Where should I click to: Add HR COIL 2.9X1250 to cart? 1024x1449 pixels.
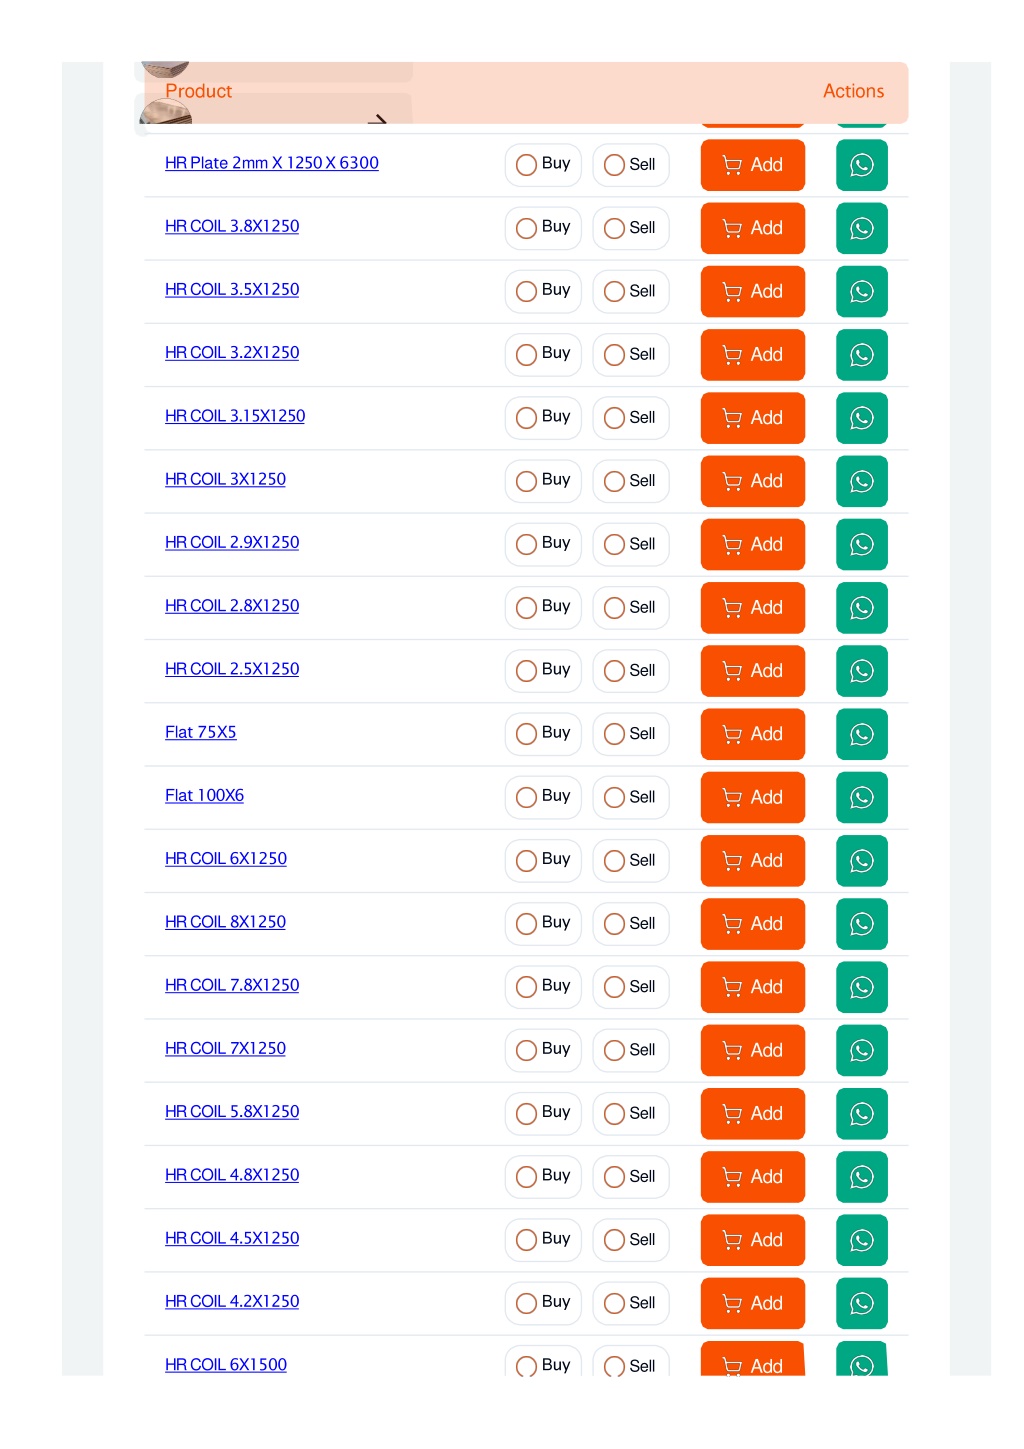point(752,544)
